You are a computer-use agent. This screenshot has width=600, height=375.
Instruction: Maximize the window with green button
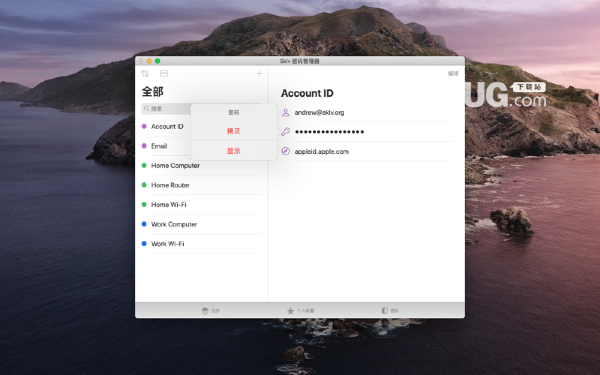(157, 61)
